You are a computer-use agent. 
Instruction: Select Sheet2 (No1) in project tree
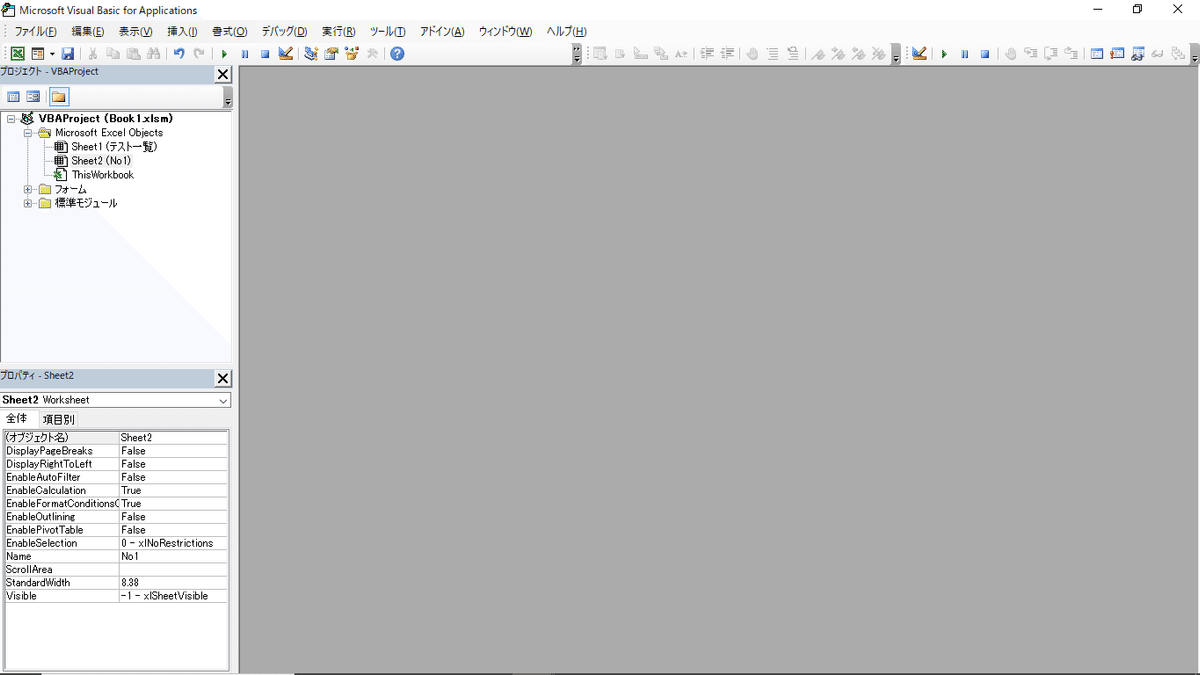pyautogui.click(x=101, y=160)
